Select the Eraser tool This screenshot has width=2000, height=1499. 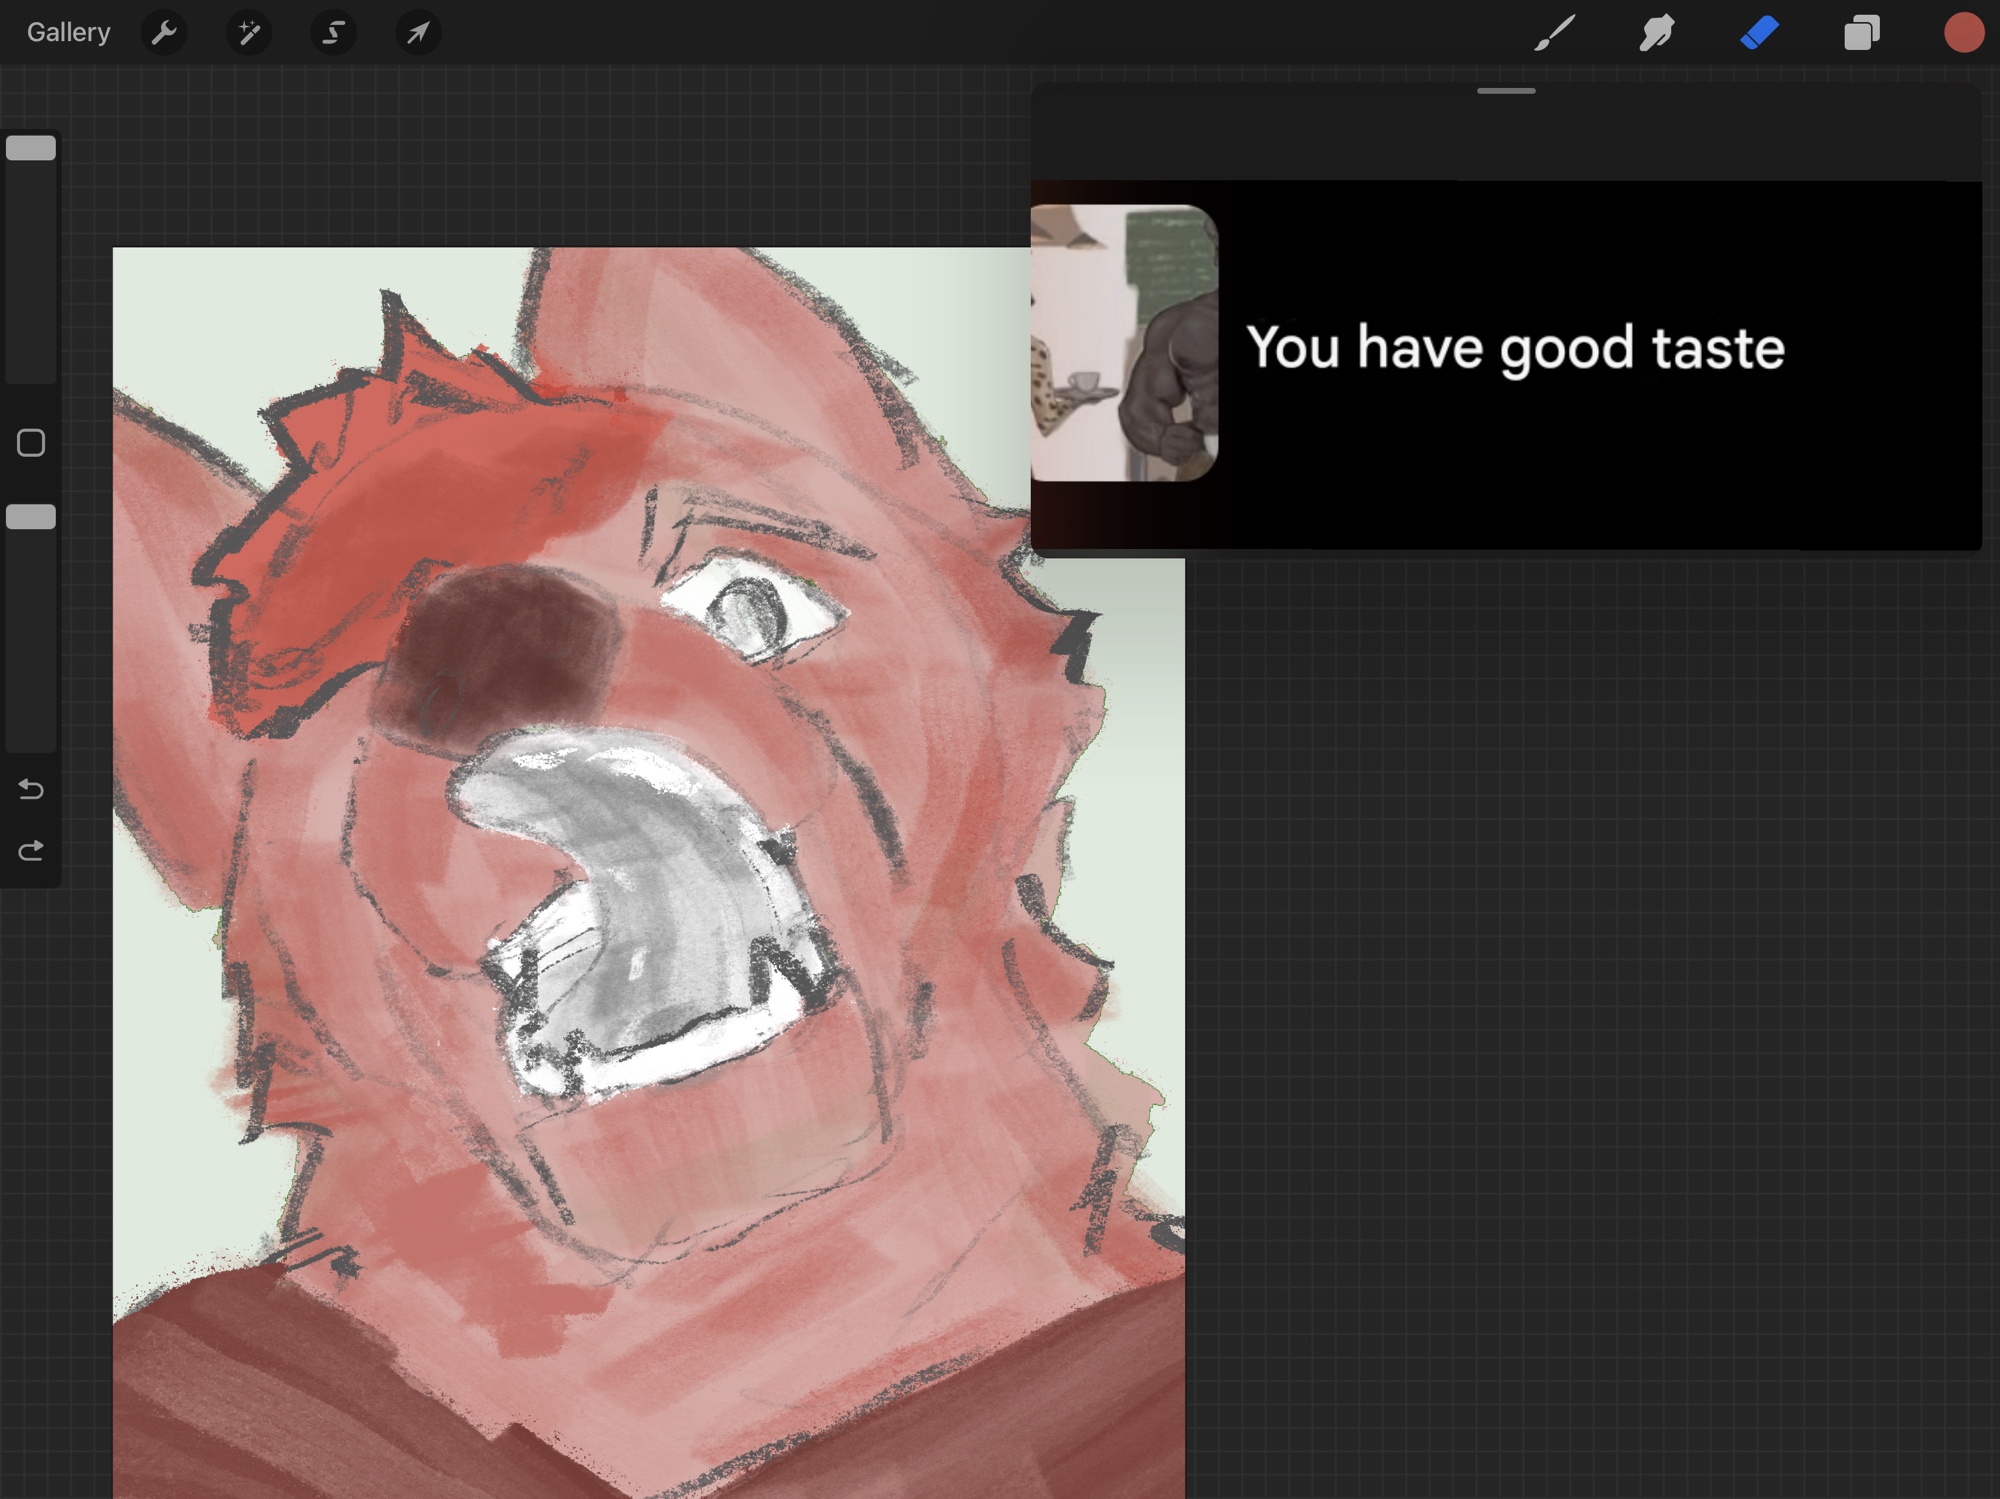[1760, 33]
